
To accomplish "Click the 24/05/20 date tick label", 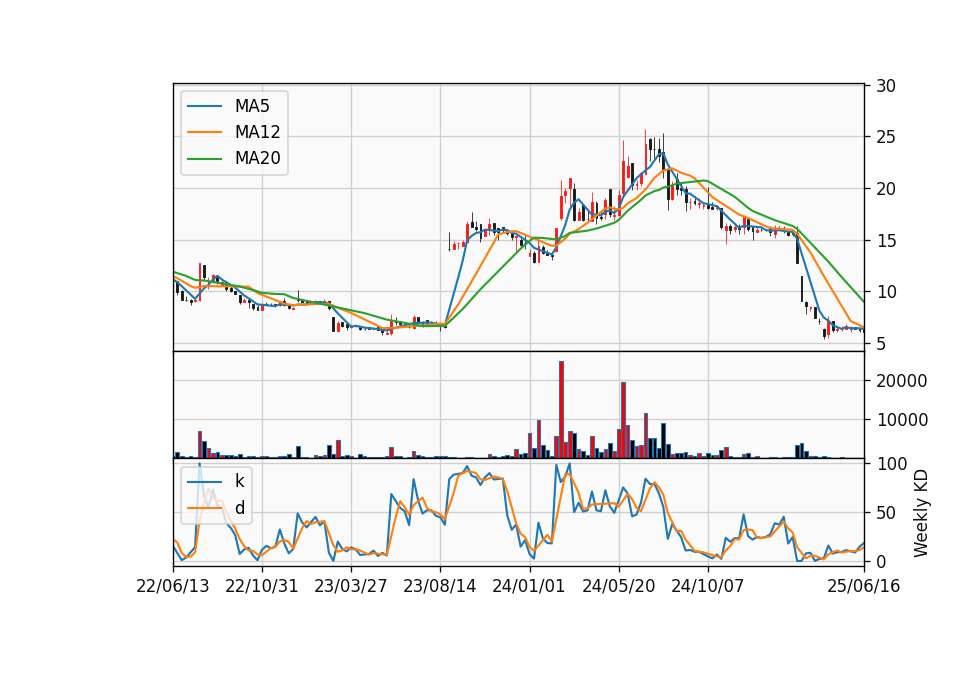I will pos(618,586).
